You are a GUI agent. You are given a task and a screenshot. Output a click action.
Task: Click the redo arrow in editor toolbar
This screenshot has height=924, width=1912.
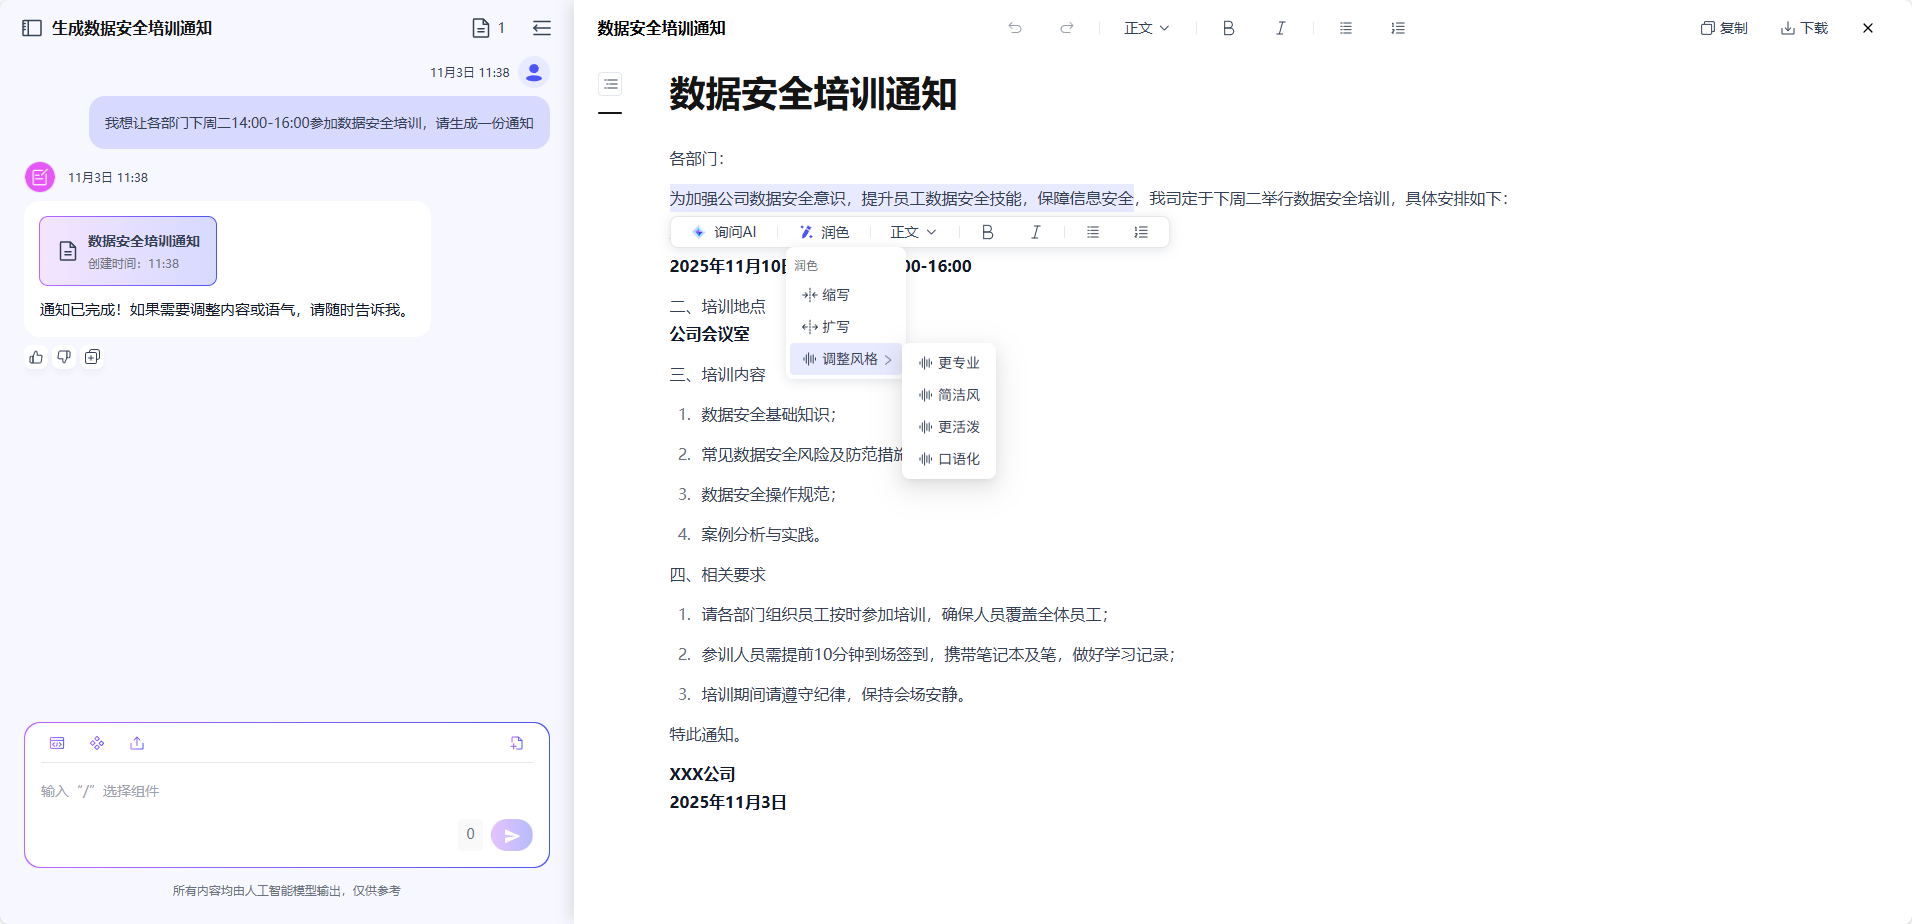click(x=1067, y=28)
